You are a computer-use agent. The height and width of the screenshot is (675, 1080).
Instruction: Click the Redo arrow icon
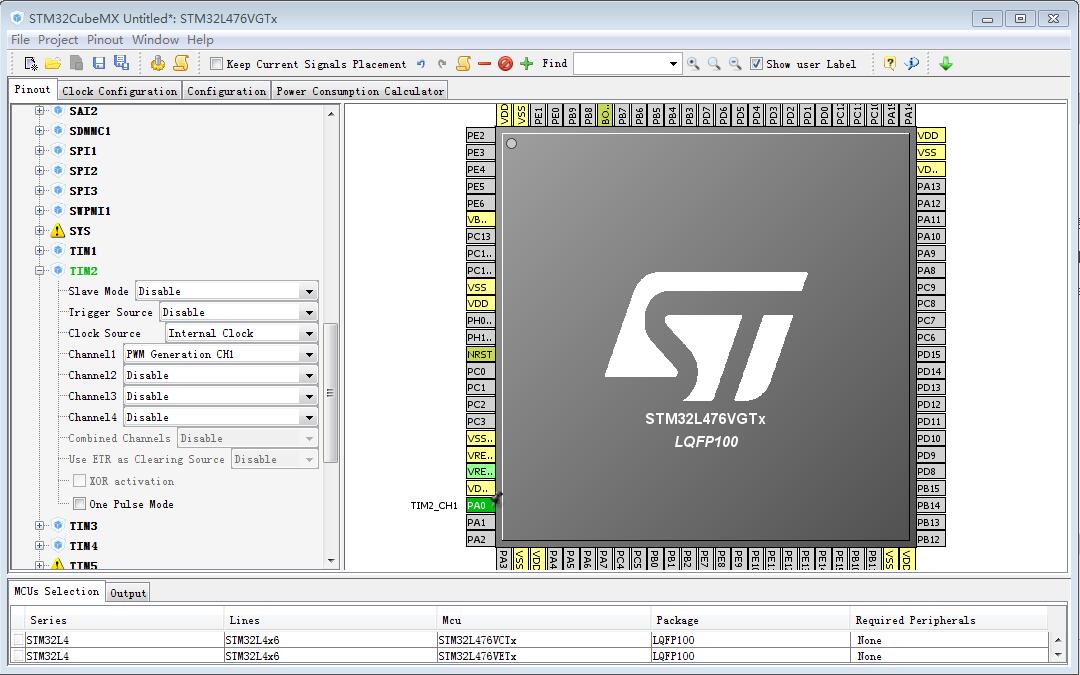[x=442, y=64]
